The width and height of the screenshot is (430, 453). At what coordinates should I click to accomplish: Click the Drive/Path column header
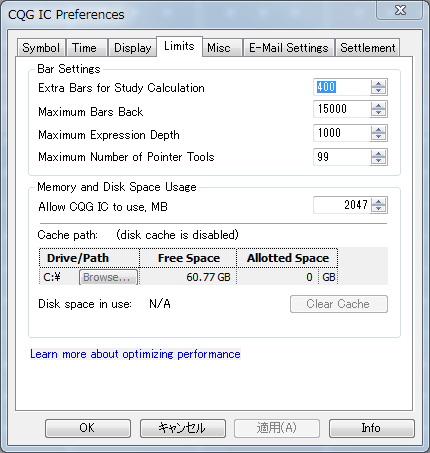(x=89, y=258)
